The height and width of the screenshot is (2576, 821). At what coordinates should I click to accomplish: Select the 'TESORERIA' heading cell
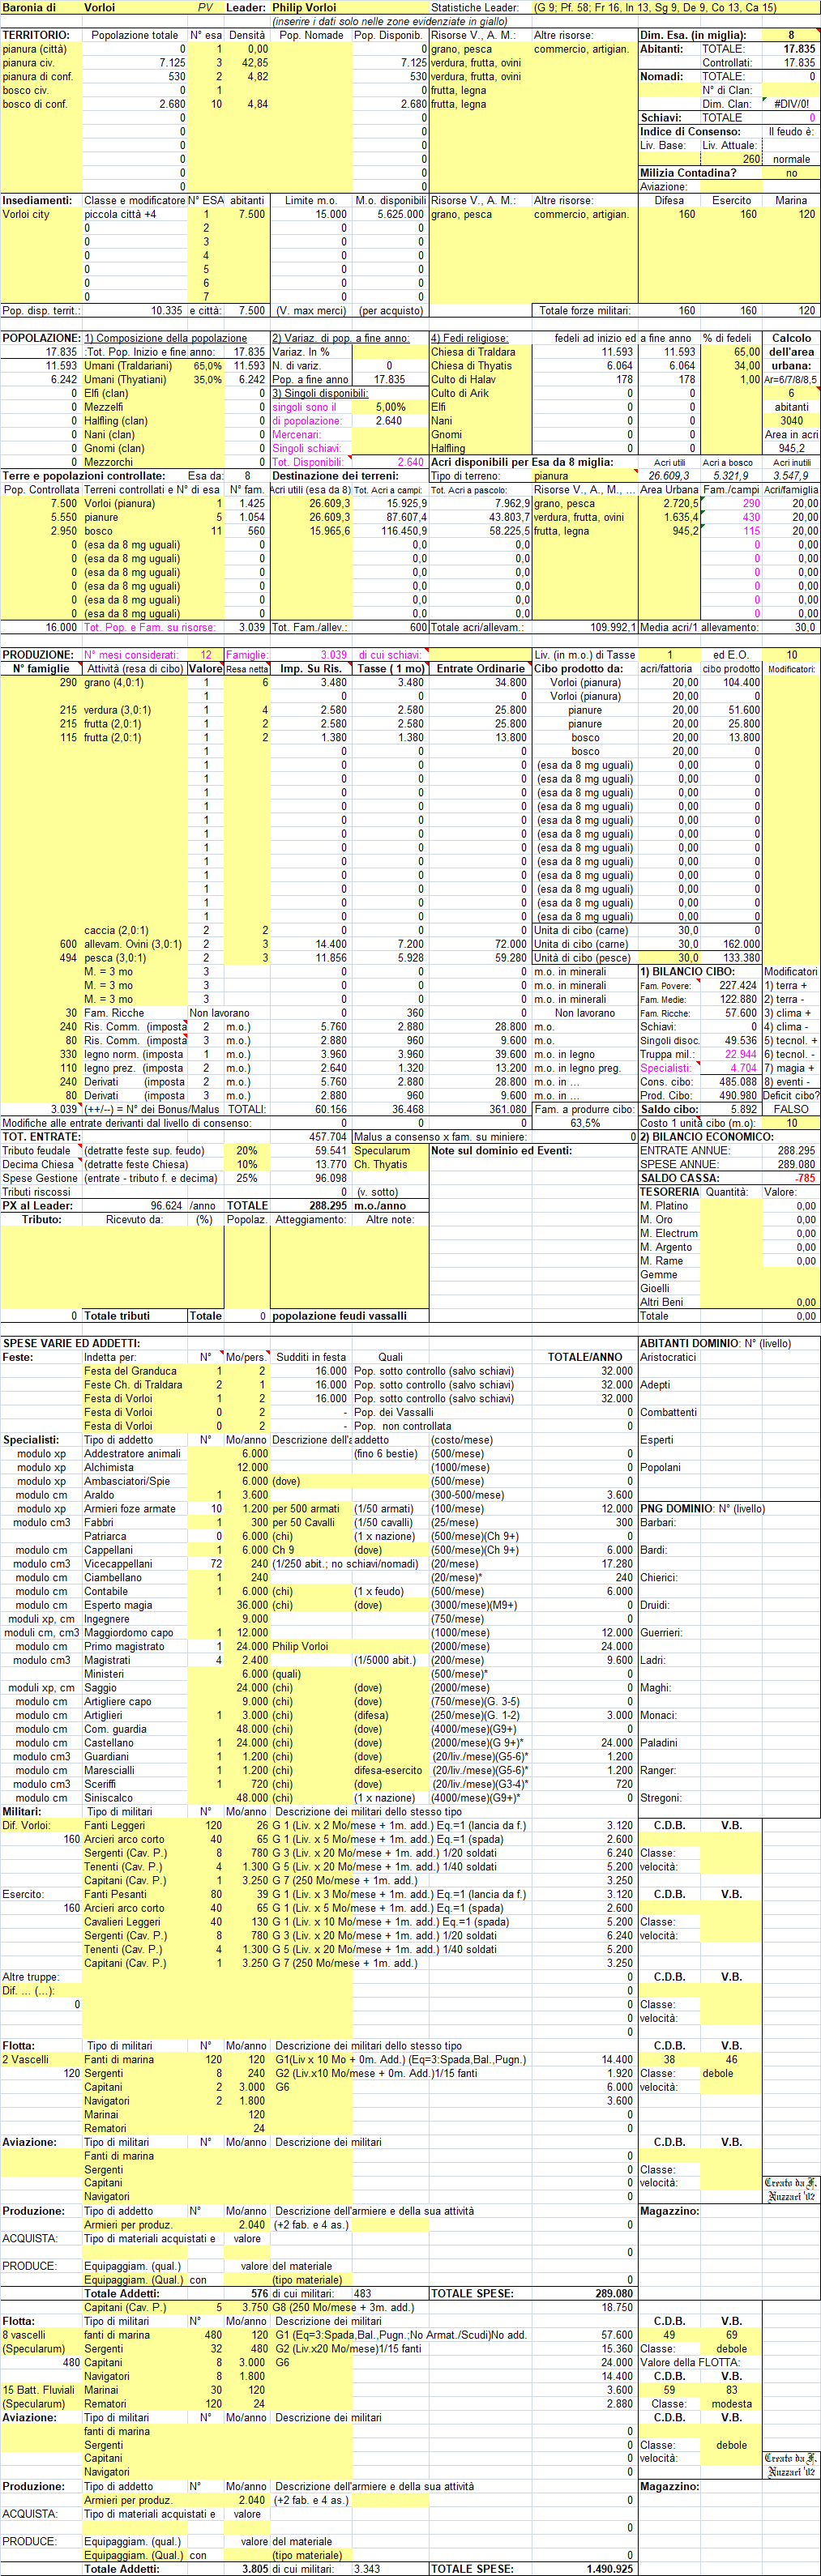(670, 1192)
